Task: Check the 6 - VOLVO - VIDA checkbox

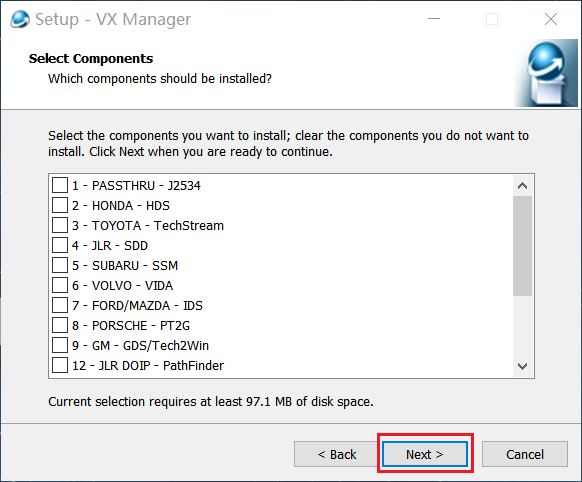Action: (x=60, y=285)
